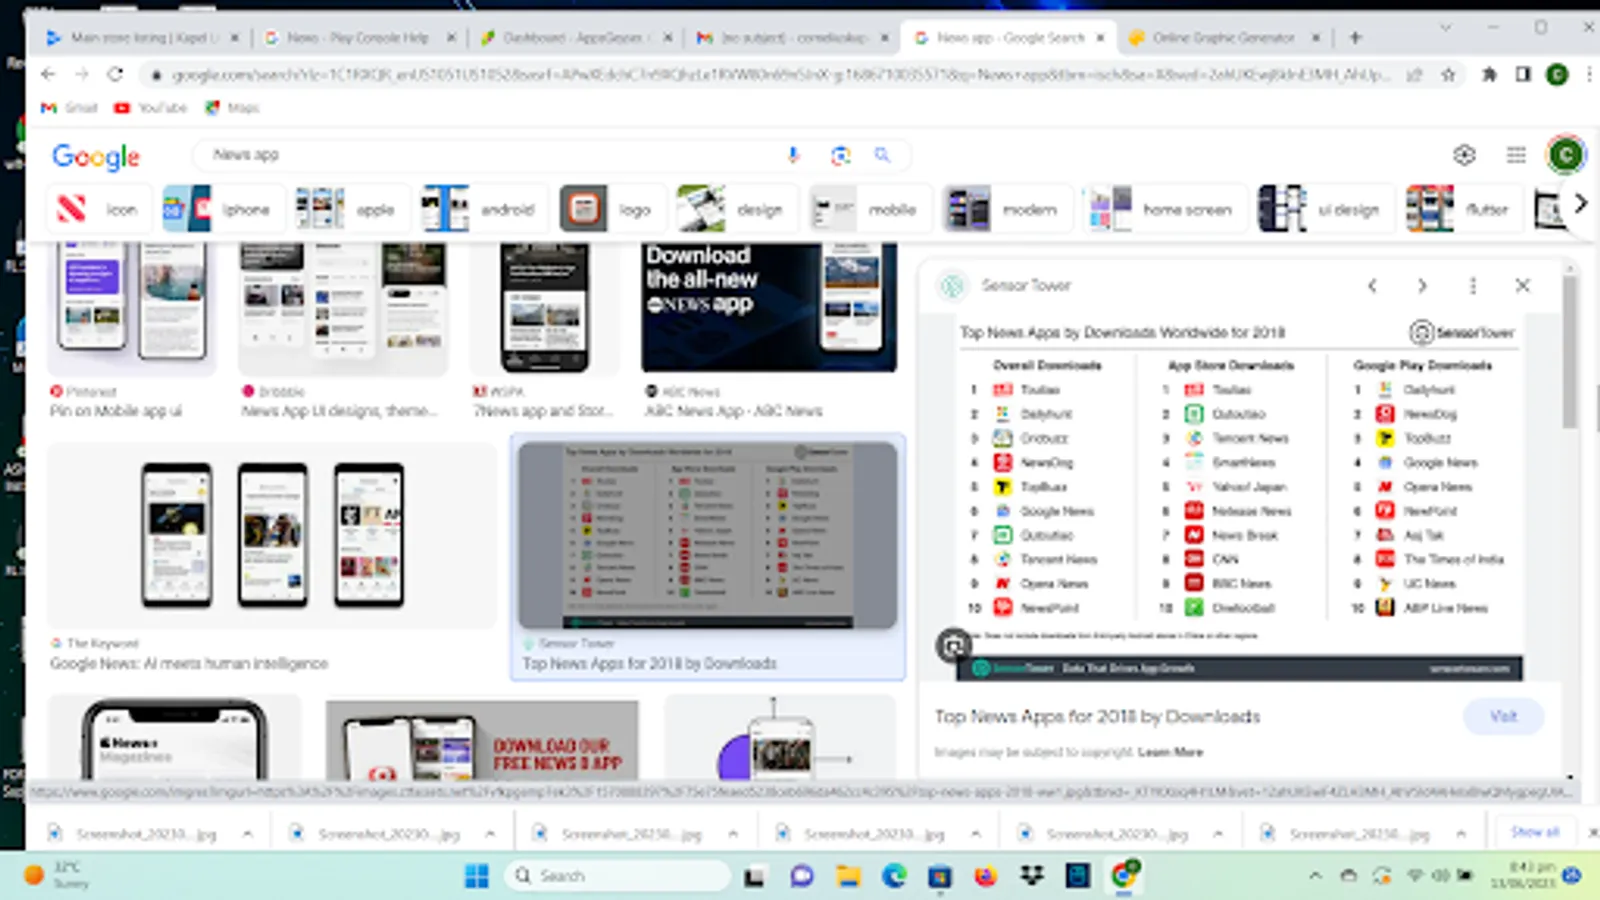This screenshot has width=1600, height=900.
Task: Click the Windows taskbar Search box
Action: [x=618, y=876]
